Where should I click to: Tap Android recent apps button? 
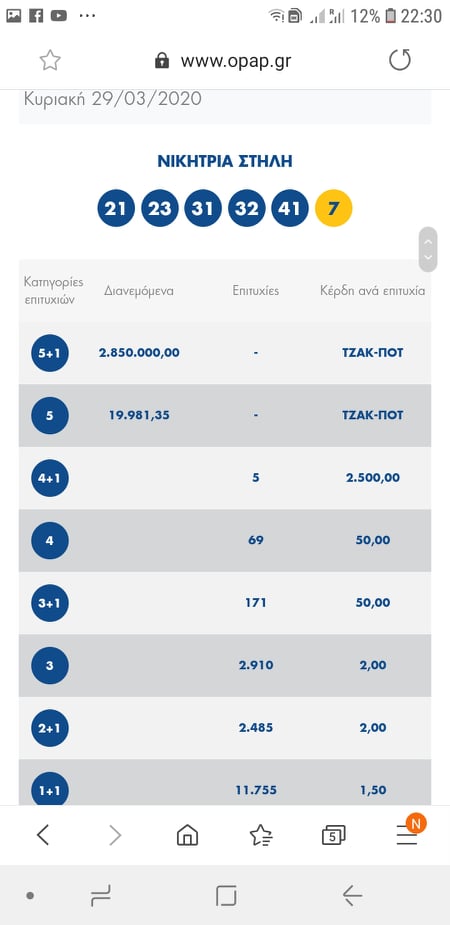click(101, 897)
